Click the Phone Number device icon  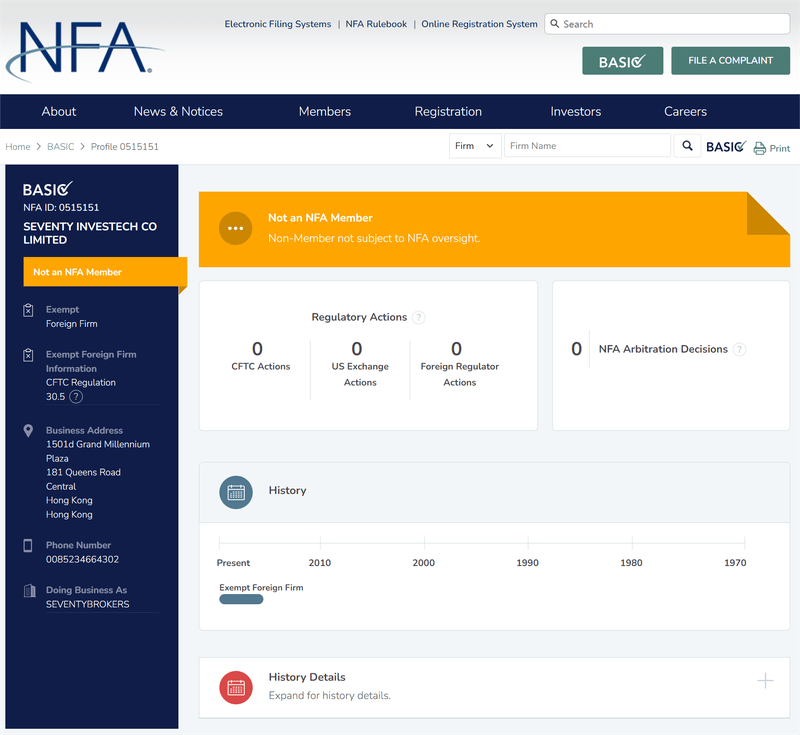tap(28, 545)
